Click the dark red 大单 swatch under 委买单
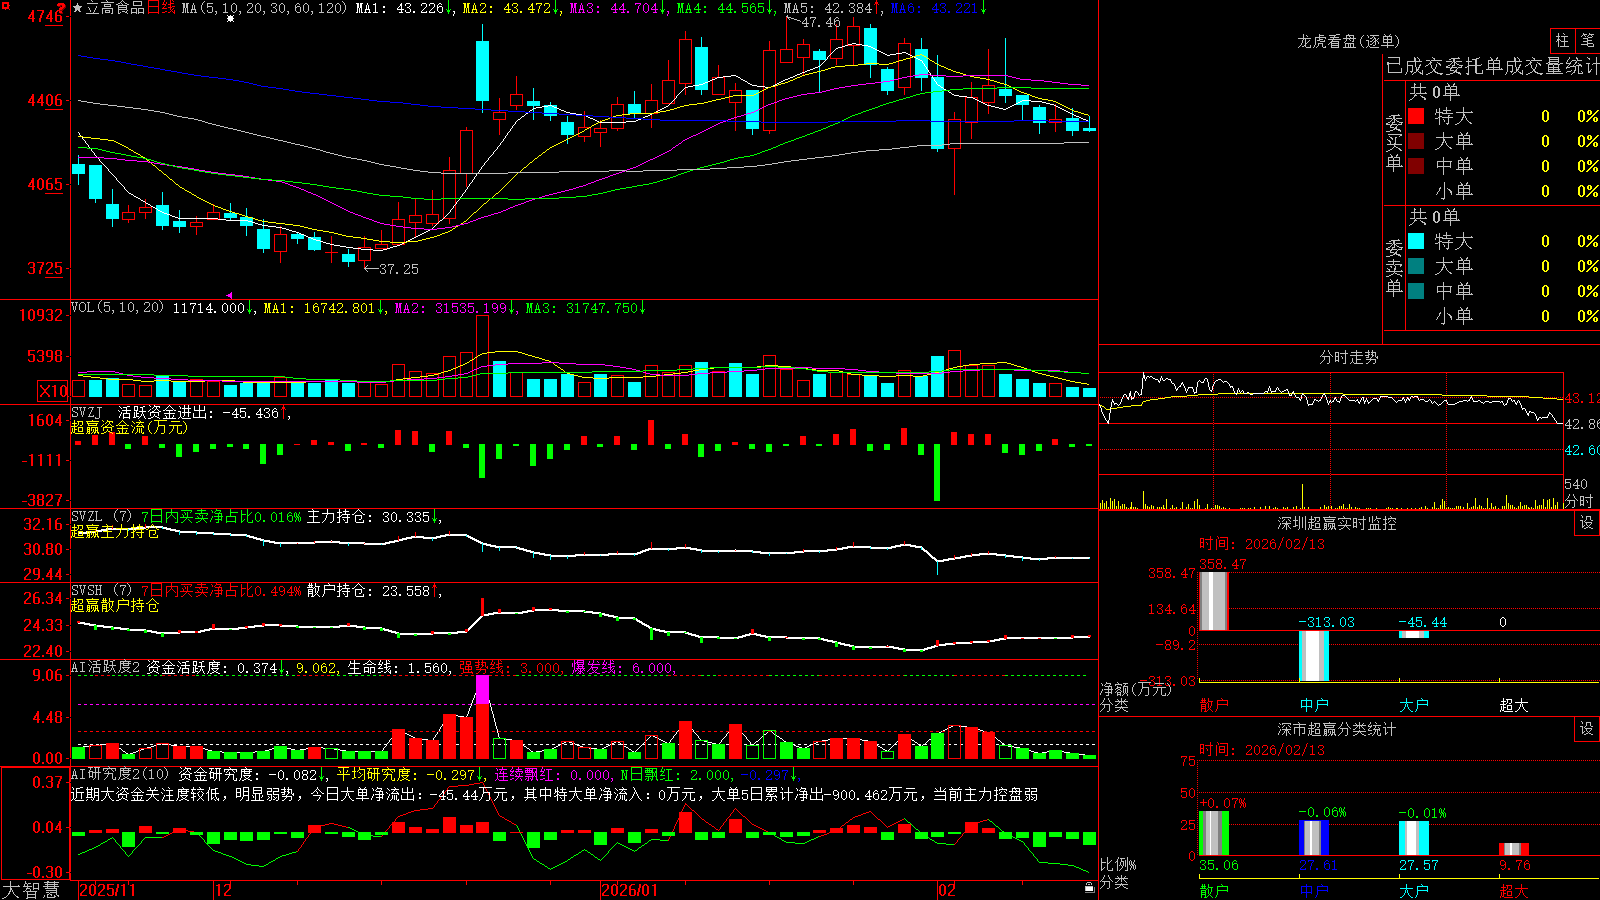This screenshot has width=1600, height=900. 1416,141
